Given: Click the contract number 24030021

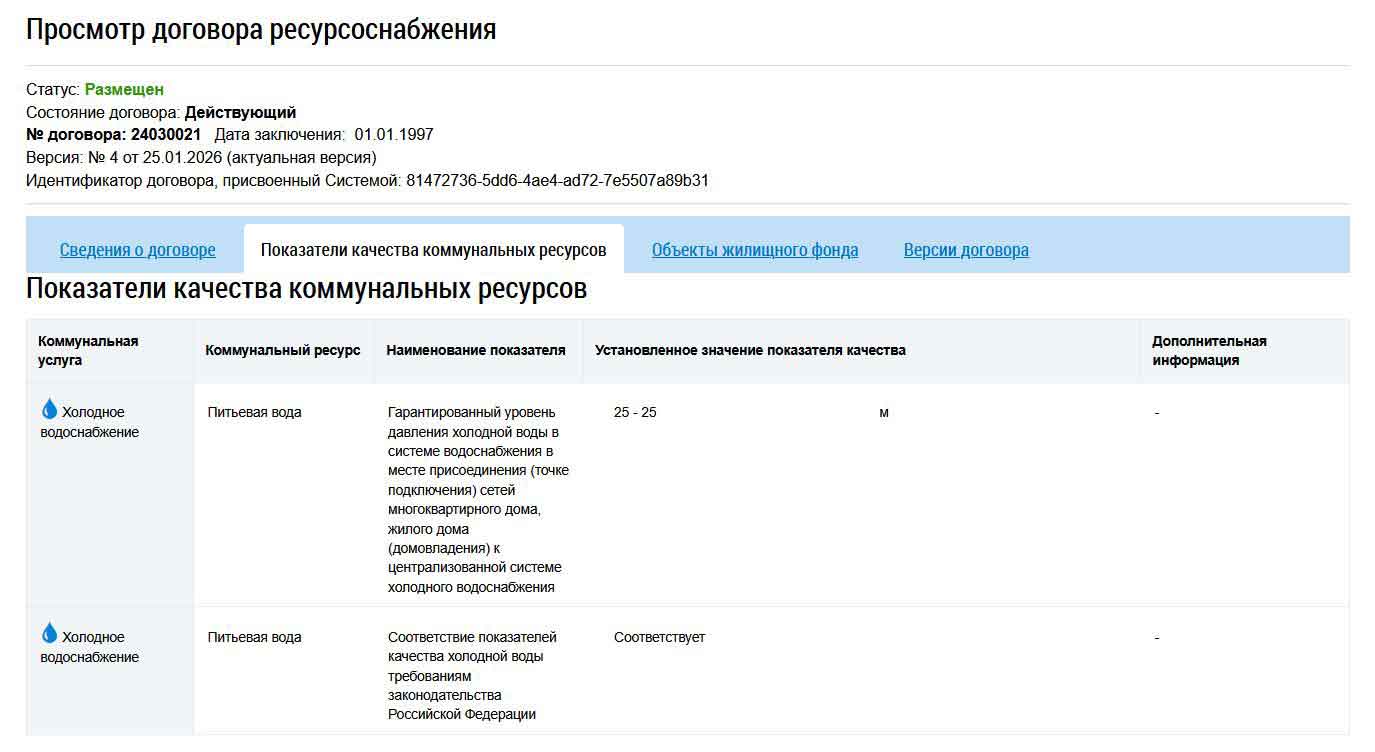Looking at the screenshot, I should [x=170, y=133].
